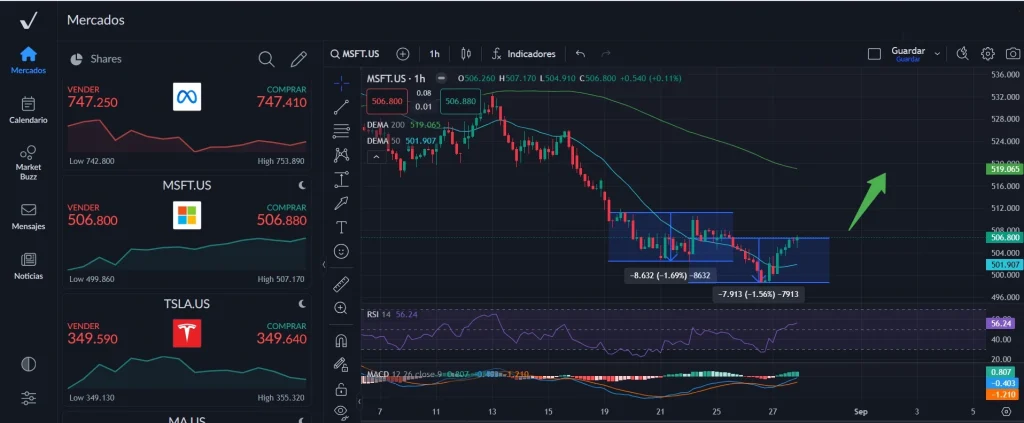
Task: Redo the chart action
Action: pyautogui.click(x=605, y=54)
